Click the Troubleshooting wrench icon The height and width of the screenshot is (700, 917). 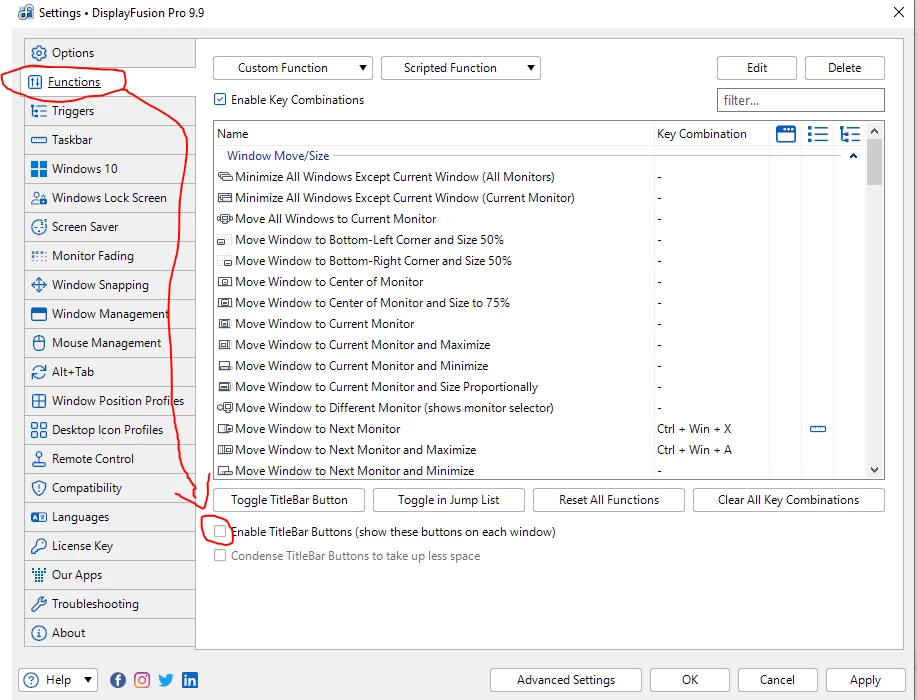39,604
